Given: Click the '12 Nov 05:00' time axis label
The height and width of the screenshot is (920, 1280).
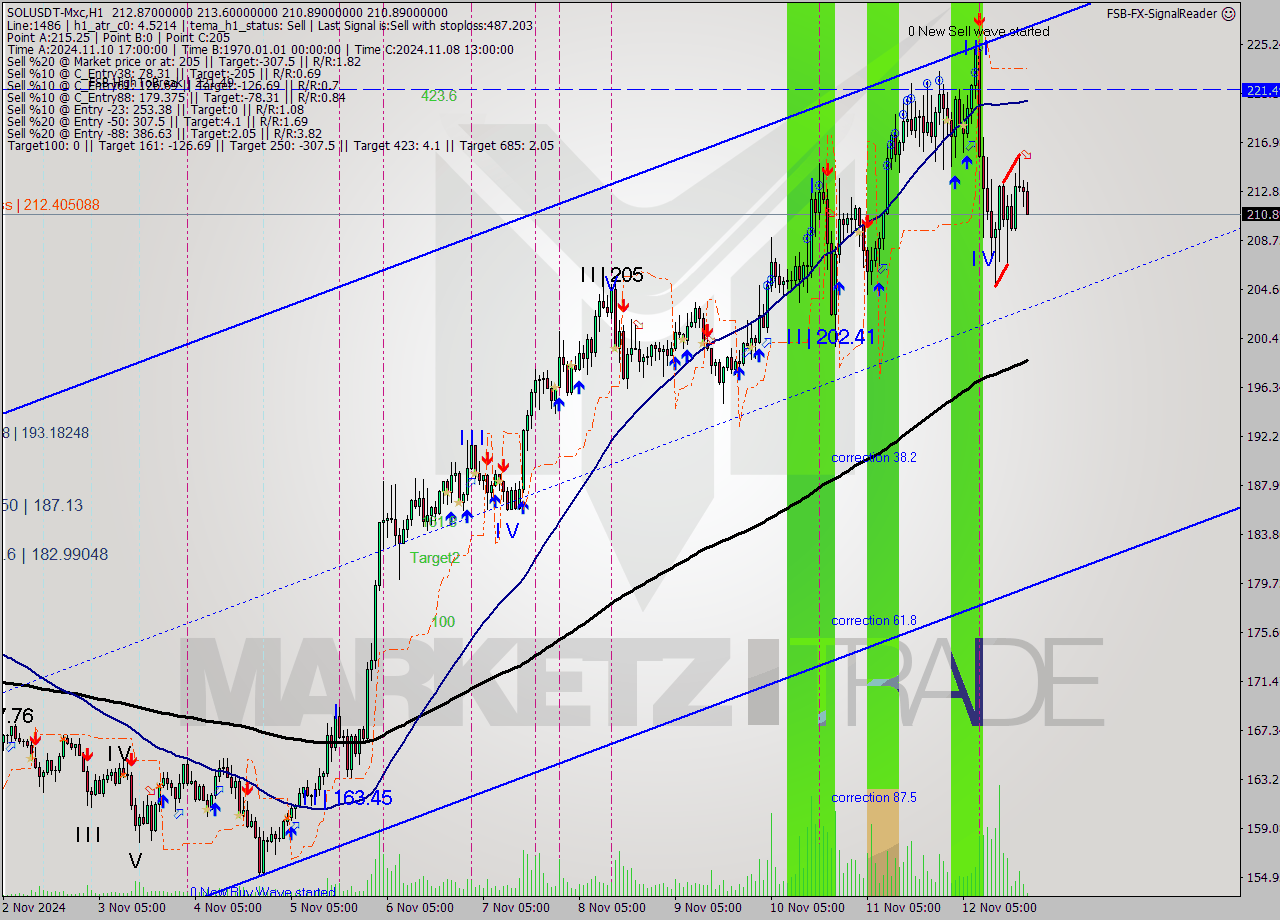Looking at the screenshot, I should pyautogui.click(x=1001, y=908).
